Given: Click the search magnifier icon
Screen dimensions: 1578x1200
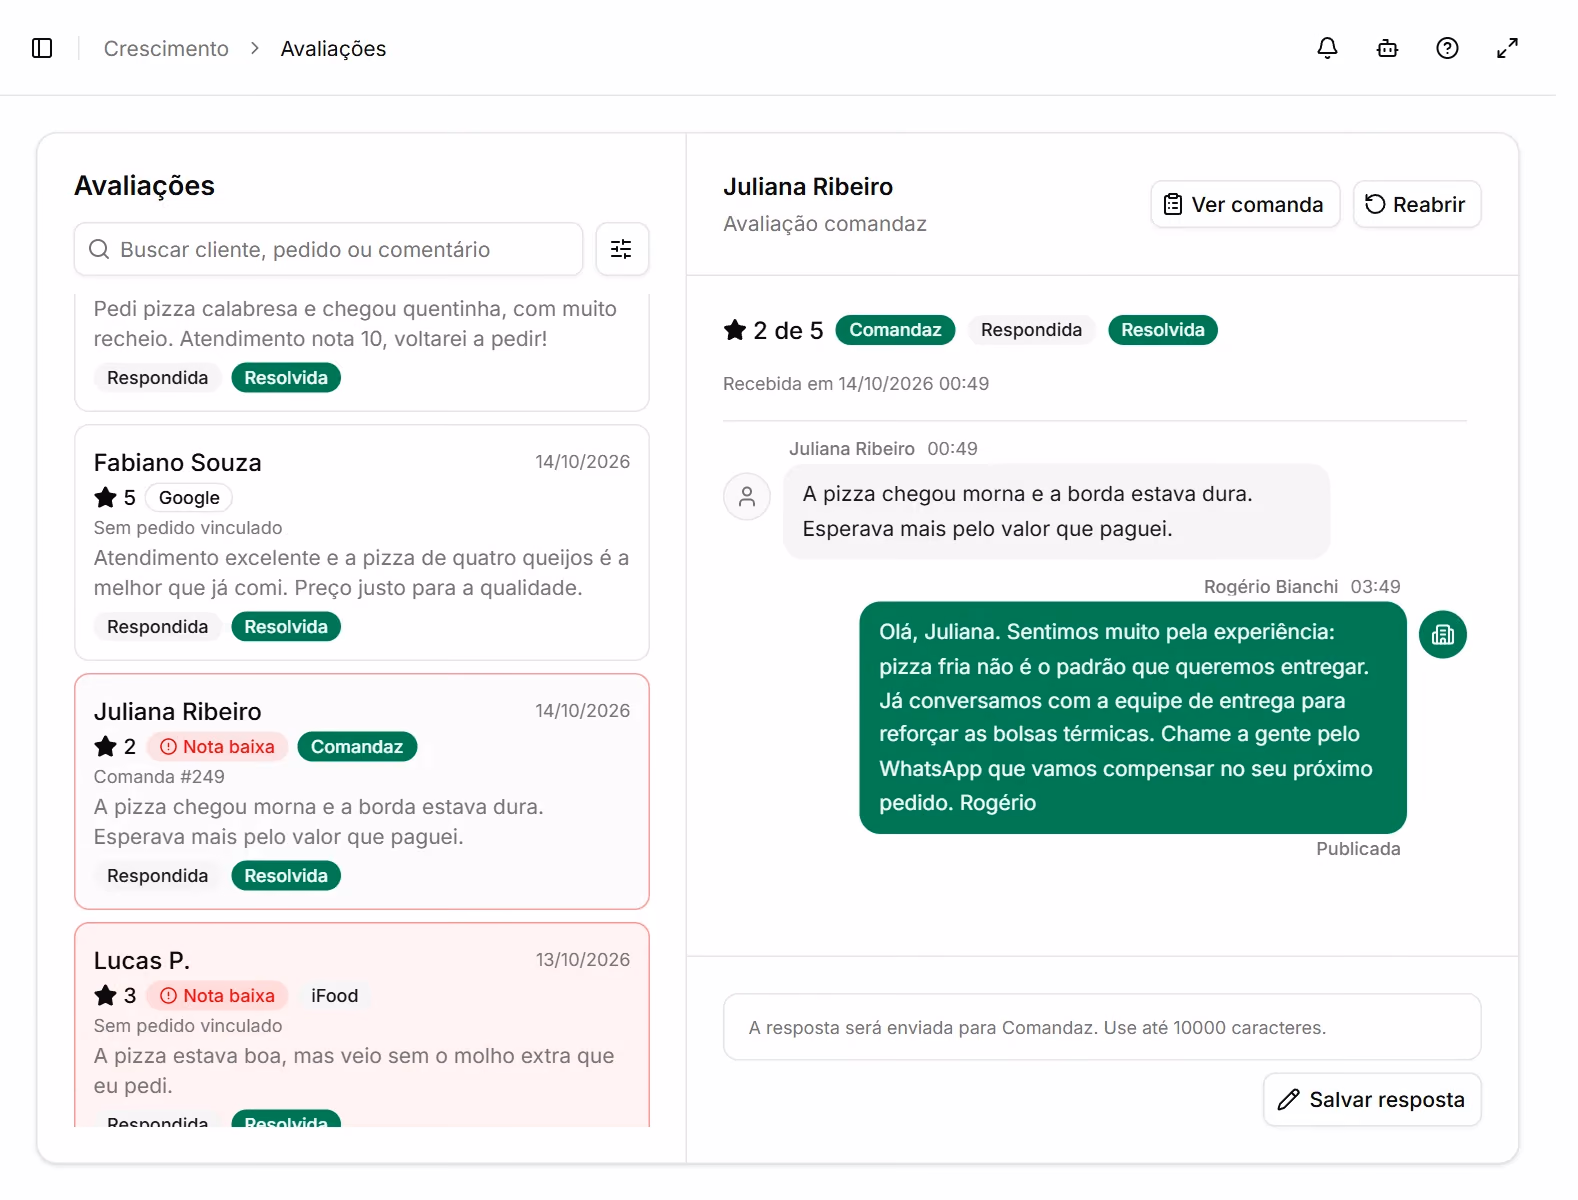Looking at the screenshot, I should (99, 249).
